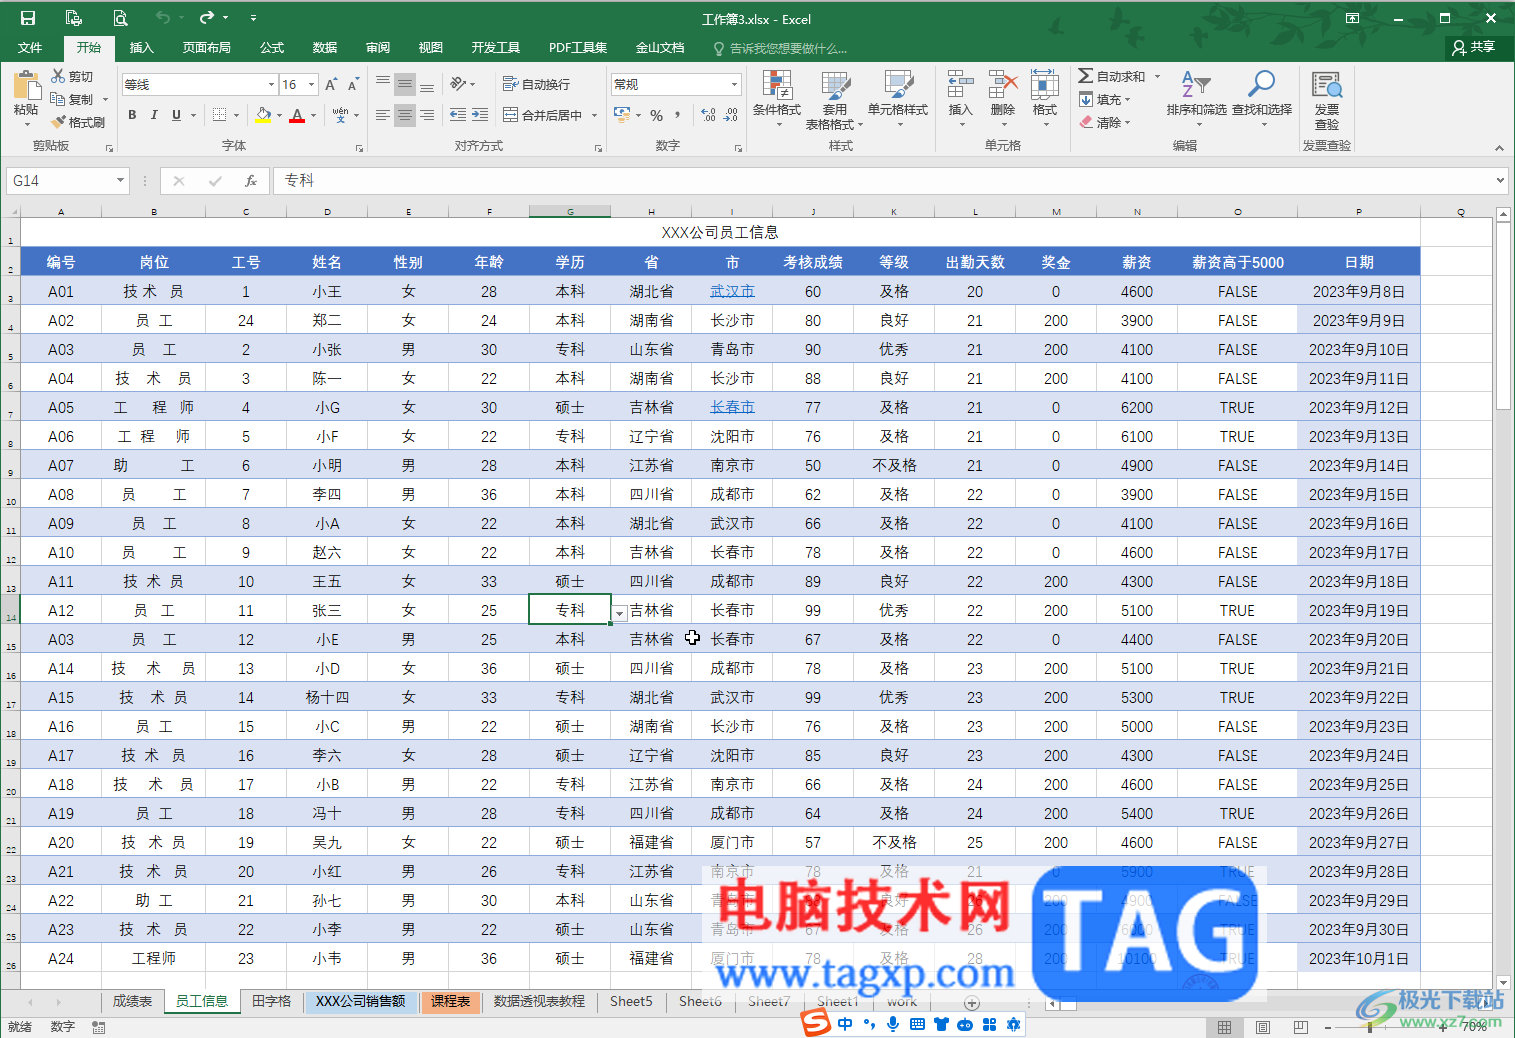
Task: Open the 成绩表 sheet tab
Action: tap(132, 1001)
